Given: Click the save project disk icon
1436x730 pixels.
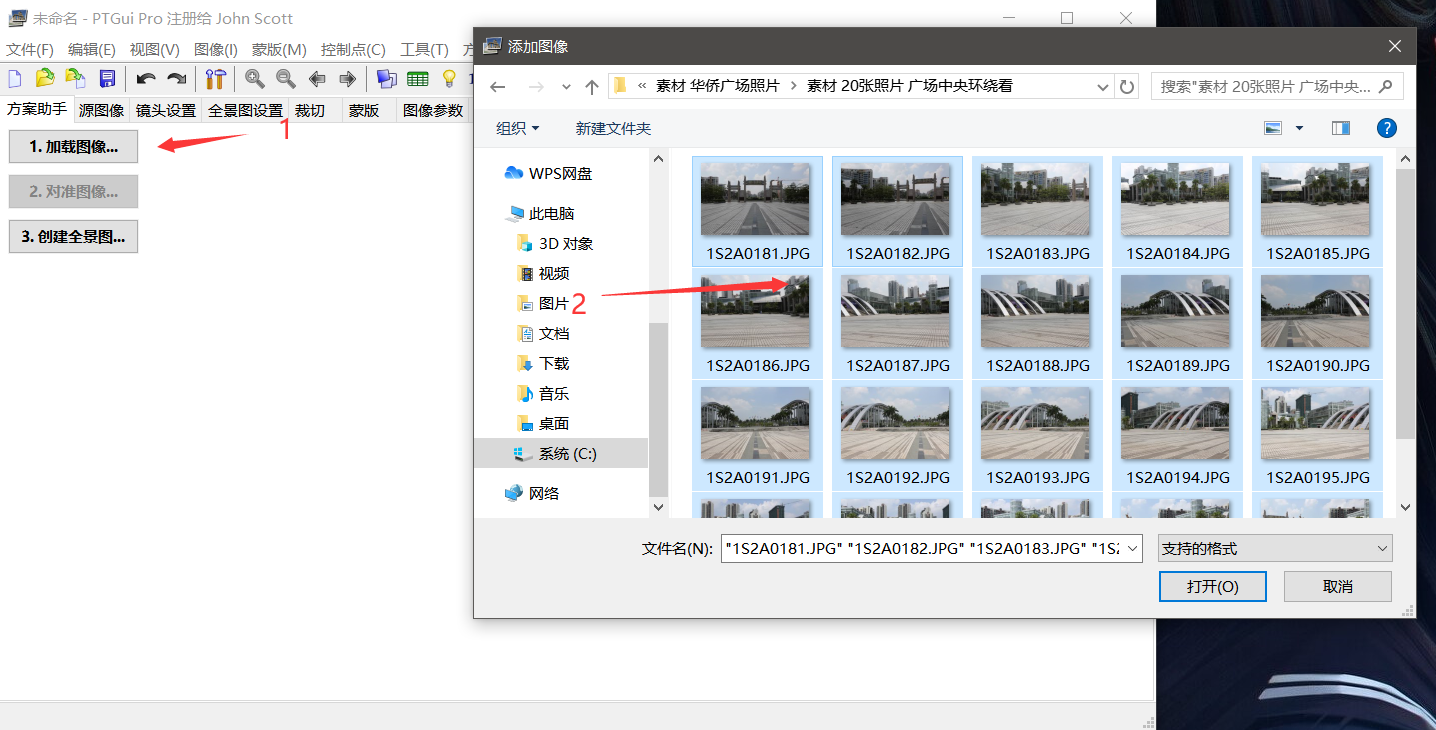Looking at the screenshot, I should pyautogui.click(x=108, y=78).
